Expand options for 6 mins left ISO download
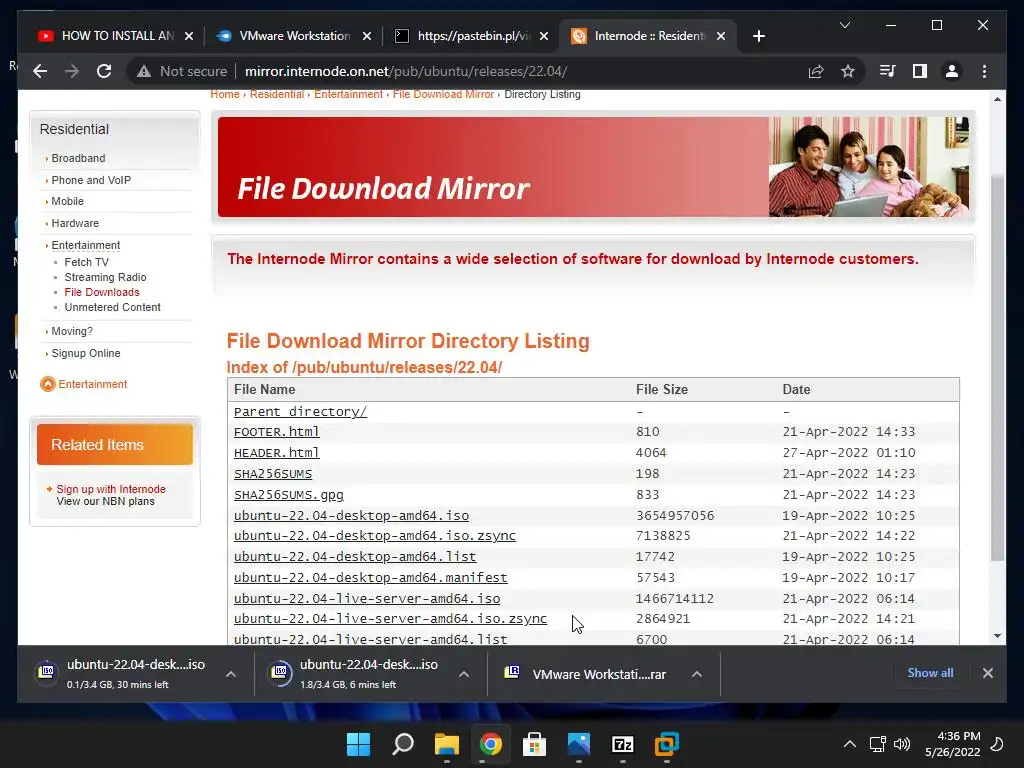Viewport: 1024px width, 768px height. coord(464,674)
